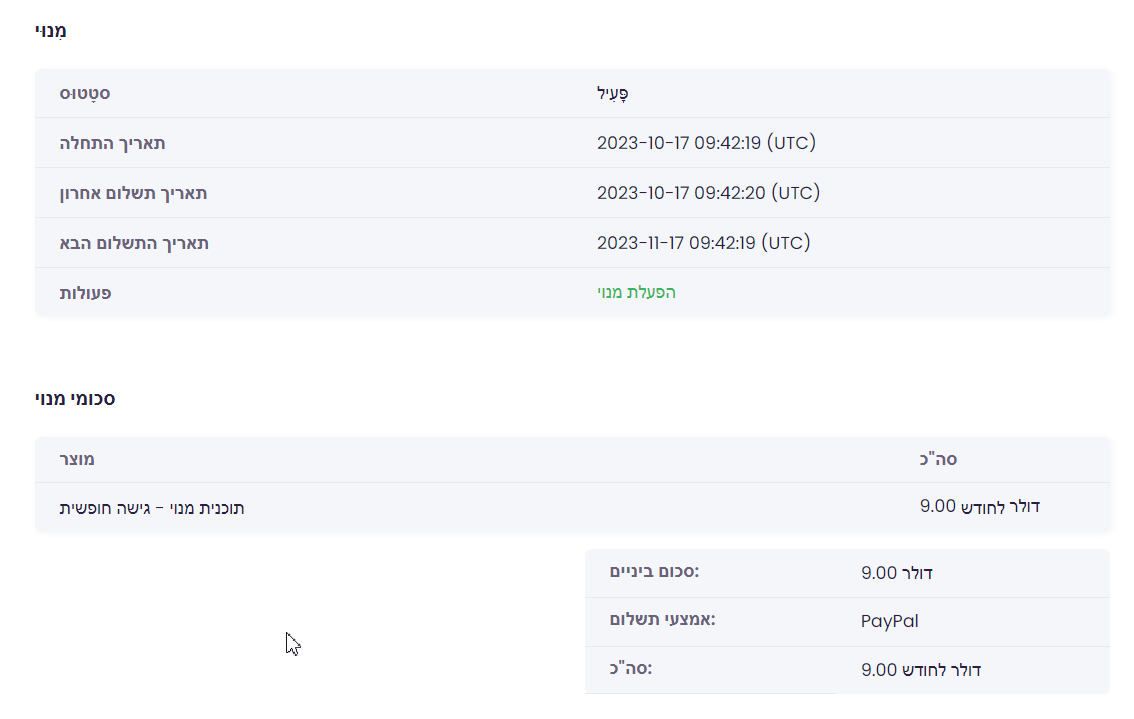
Task: Click the total column header beside "מוצר"
Action: click(938, 460)
